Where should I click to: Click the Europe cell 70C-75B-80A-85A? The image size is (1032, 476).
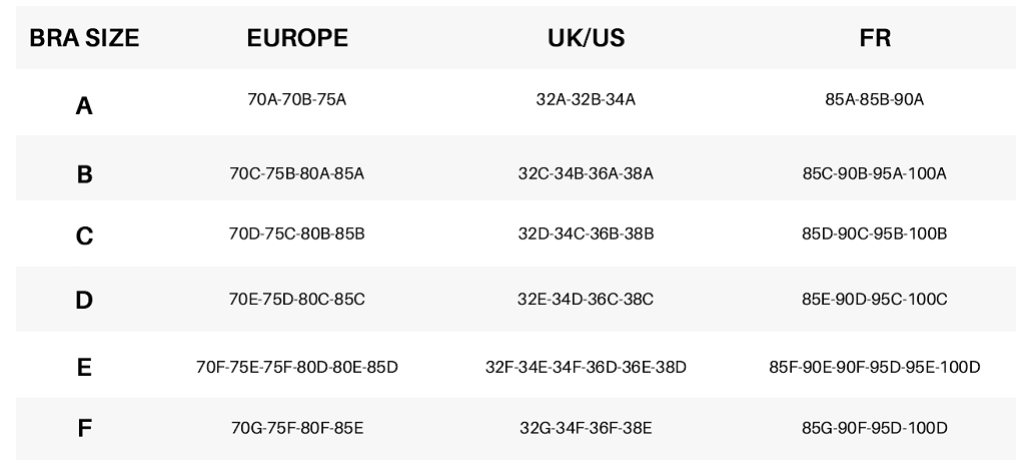click(x=297, y=174)
